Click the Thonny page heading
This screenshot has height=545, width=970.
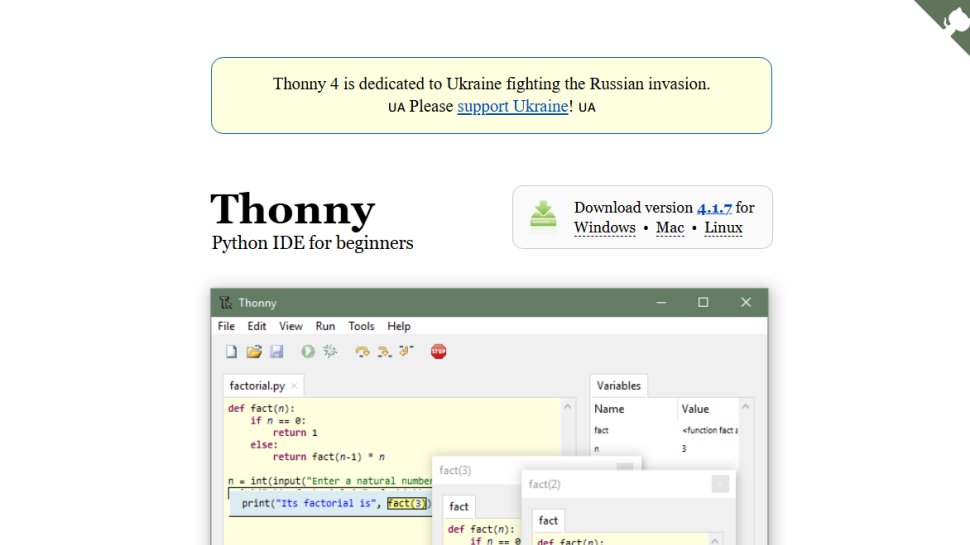[293, 209]
